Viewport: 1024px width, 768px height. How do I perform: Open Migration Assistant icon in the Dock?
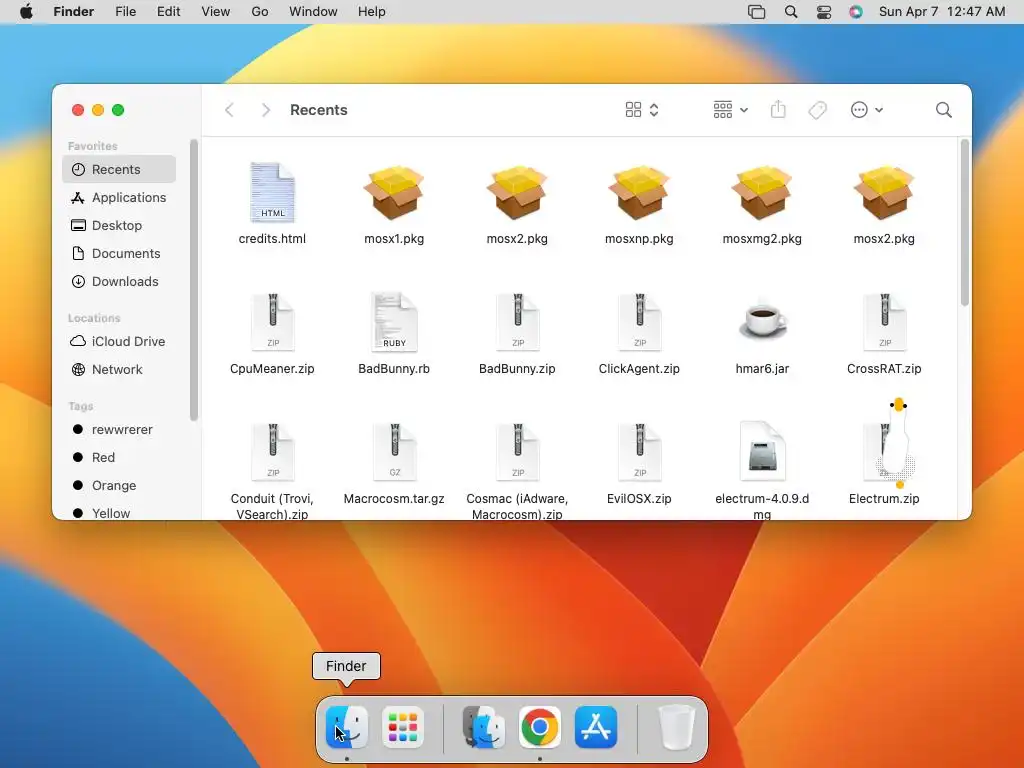click(483, 727)
